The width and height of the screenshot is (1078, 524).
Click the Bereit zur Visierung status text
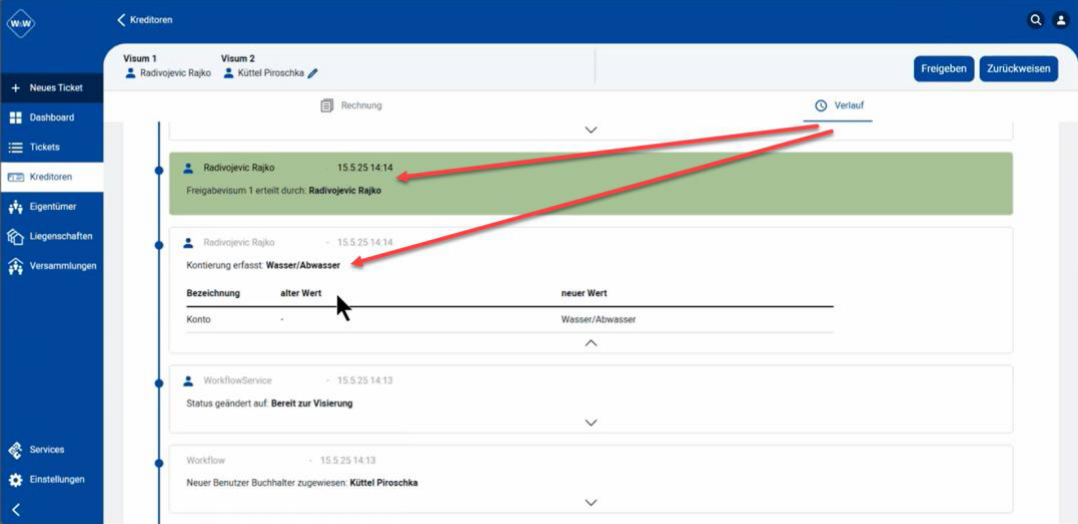coord(312,404)
